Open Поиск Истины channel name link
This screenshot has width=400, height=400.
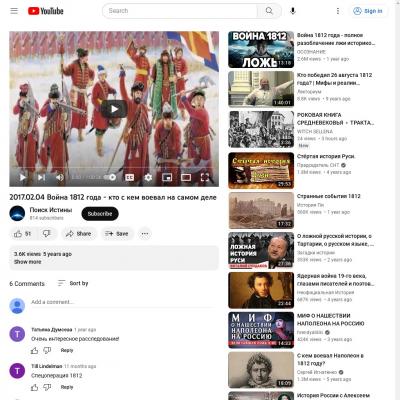[51, 210]
